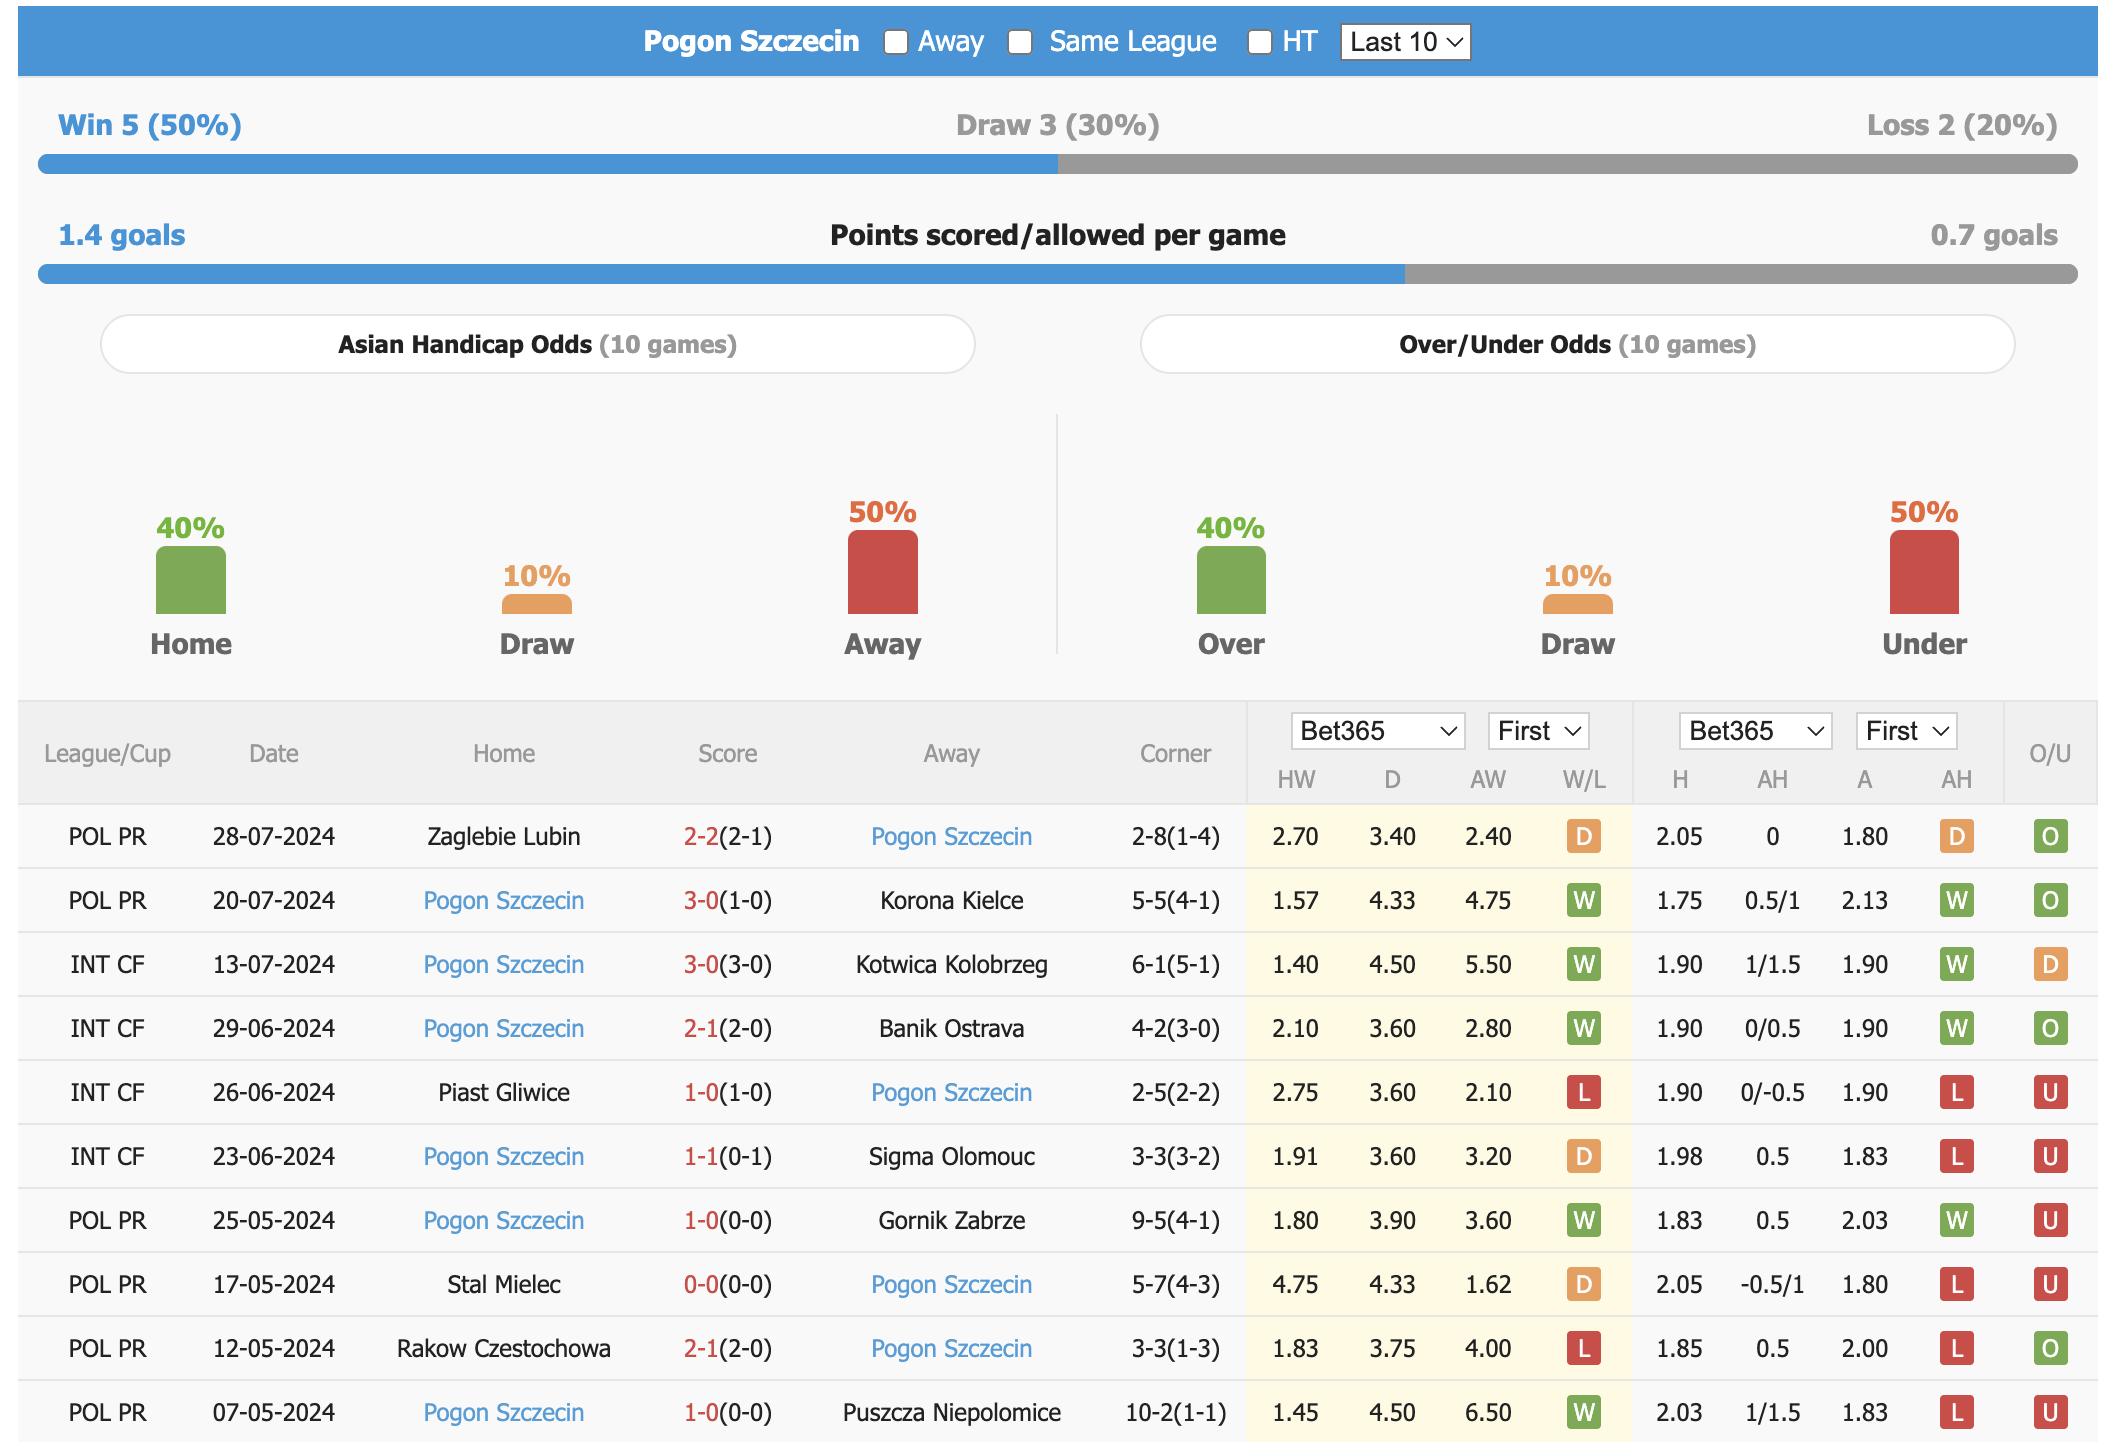Select Asian Handicap Odds tab
The height and width of the screenshot is (1442, 2118).
tap(534, 344)
